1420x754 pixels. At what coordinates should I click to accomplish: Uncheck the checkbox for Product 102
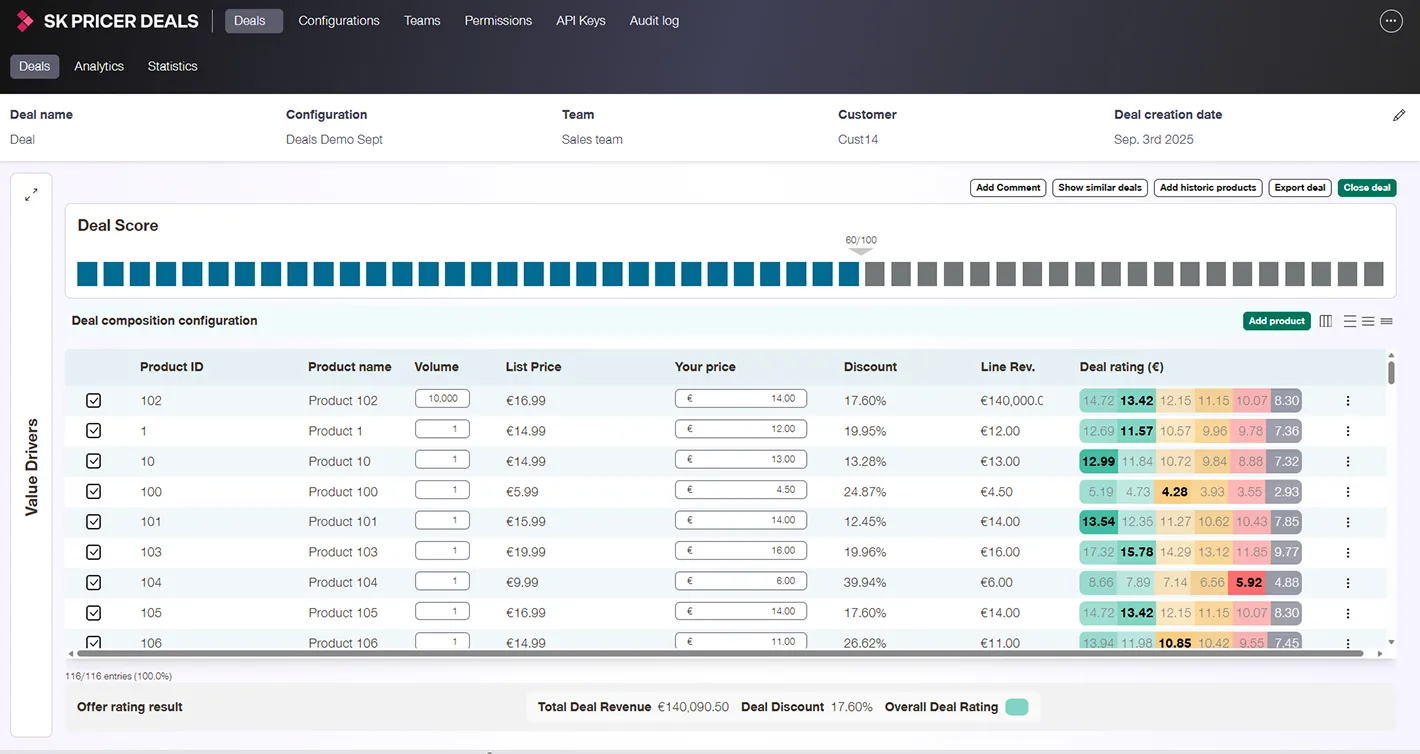coord(94,401)
